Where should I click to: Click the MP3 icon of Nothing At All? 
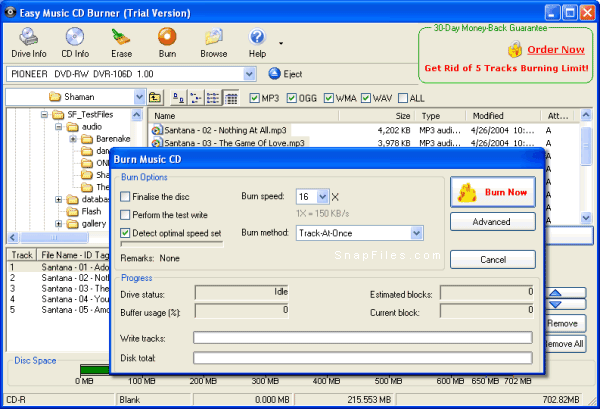156,130
